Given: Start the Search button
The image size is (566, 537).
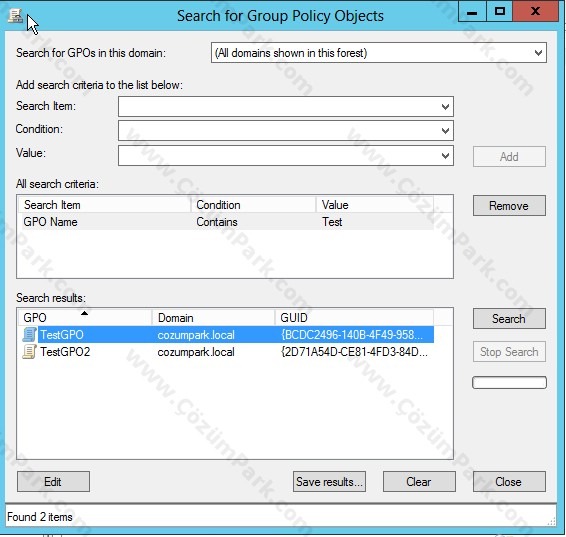Looking at the screenshot, I should pos(509,318).
